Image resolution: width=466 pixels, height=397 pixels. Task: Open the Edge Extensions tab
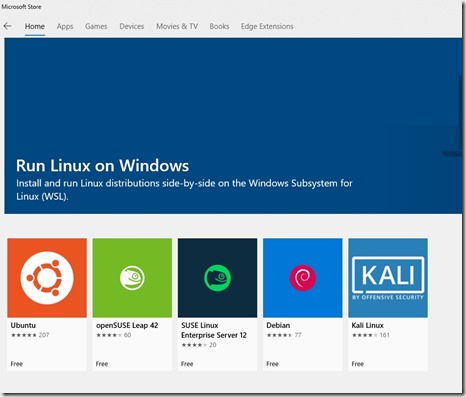[267, 26]
